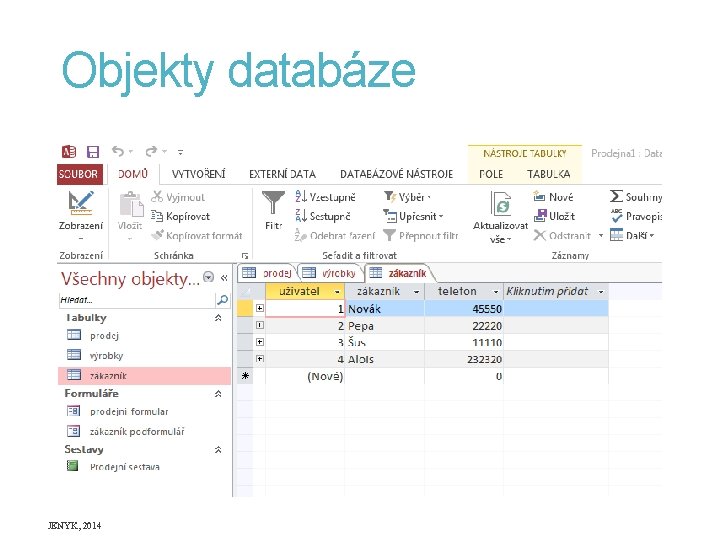Click the Zobrazení view icon
Screen dimensions: 720x540
coord(81,203)
